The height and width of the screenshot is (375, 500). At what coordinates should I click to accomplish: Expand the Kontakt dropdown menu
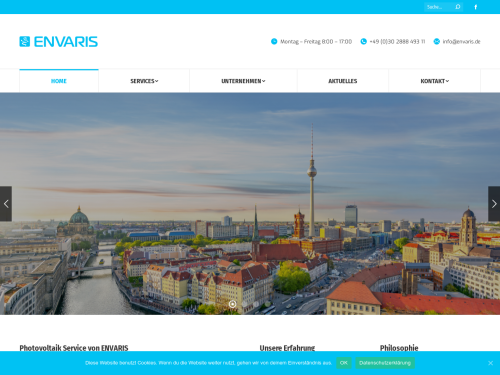point(435,81)
